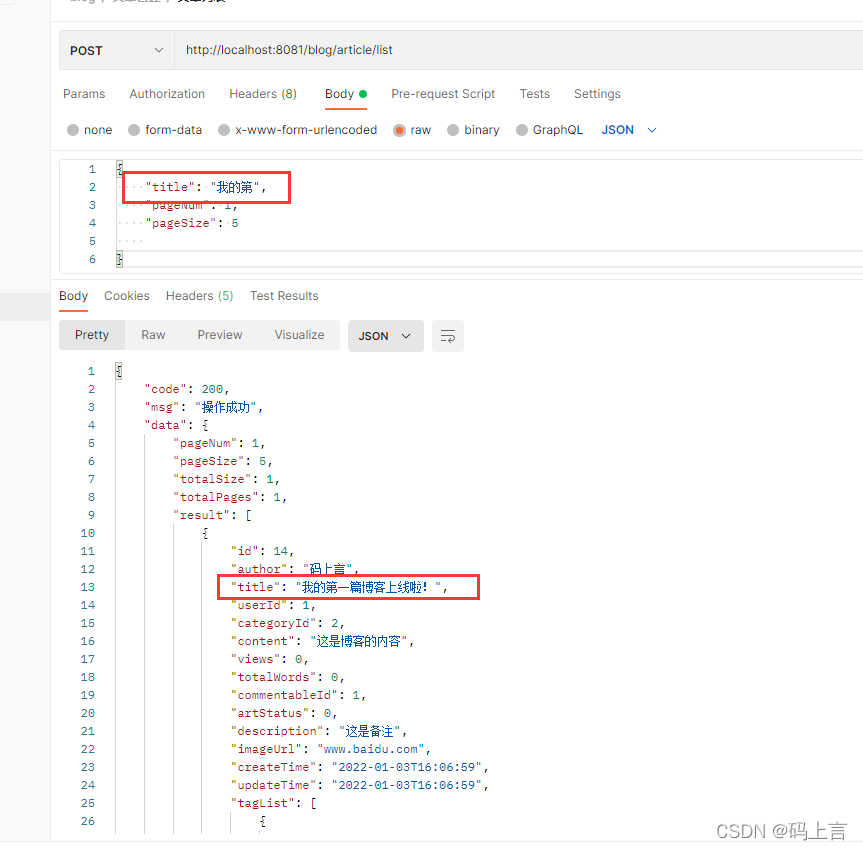Viewport: 863px width, 850px height.
Task: Click response "categoryId": 2 line
Action: pyautogui.click(x=287, y=623)
